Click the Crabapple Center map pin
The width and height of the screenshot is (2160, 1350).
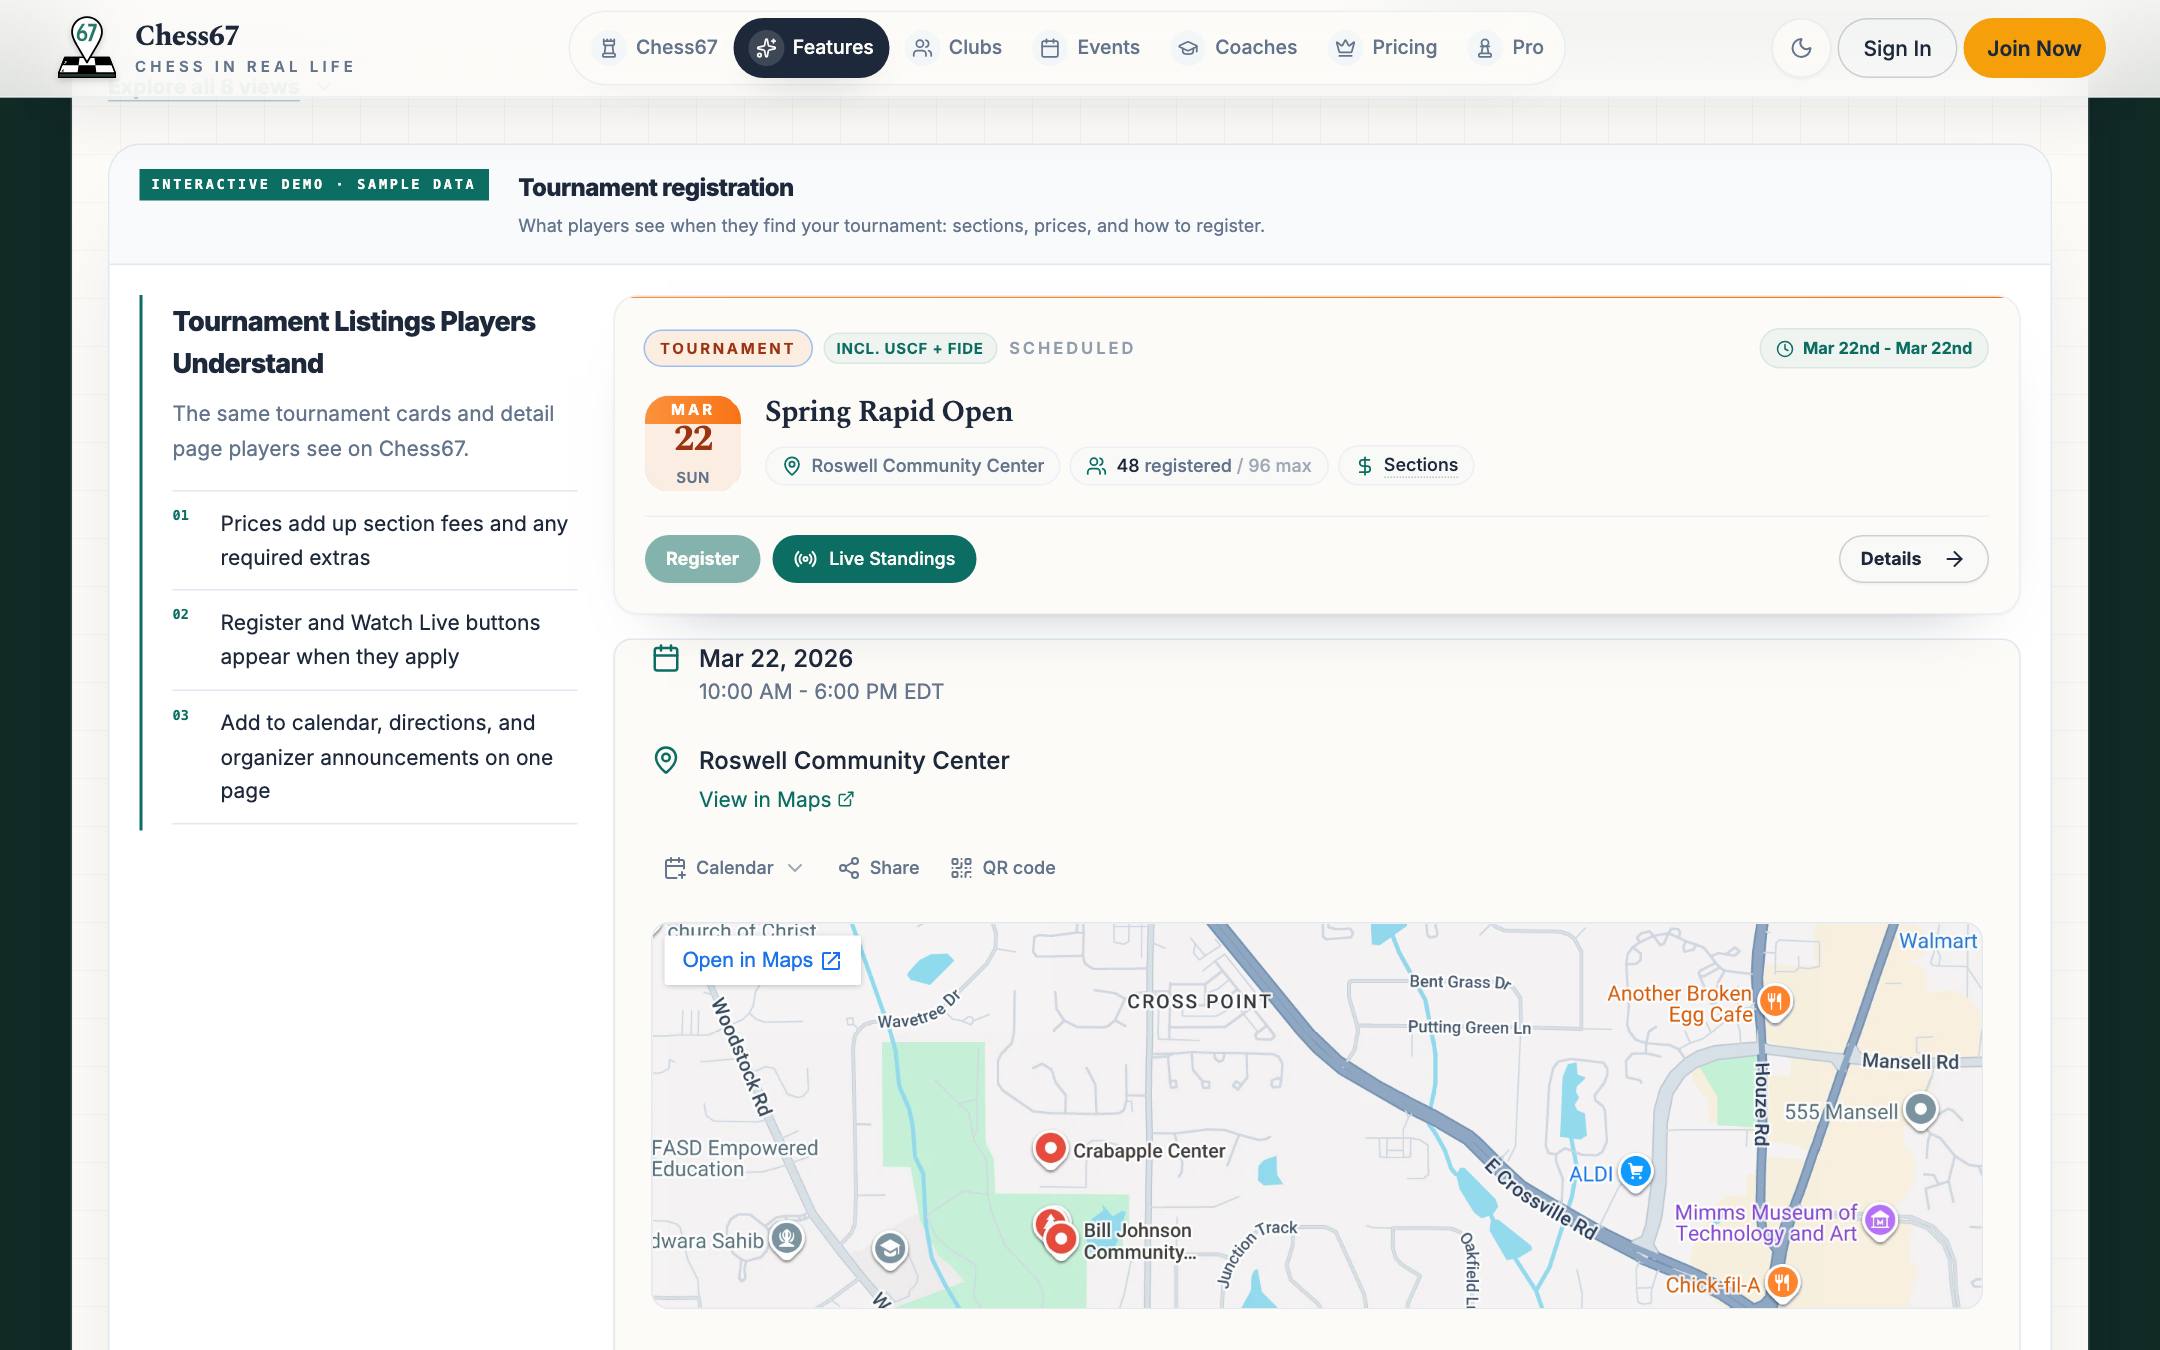click(x=1050, y=1150)
